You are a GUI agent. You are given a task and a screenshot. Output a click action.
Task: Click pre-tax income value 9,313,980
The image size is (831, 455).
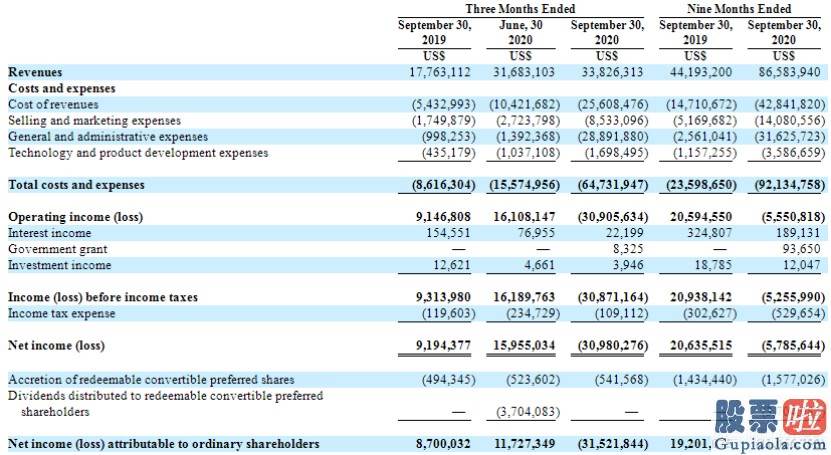tap(443, 297)
